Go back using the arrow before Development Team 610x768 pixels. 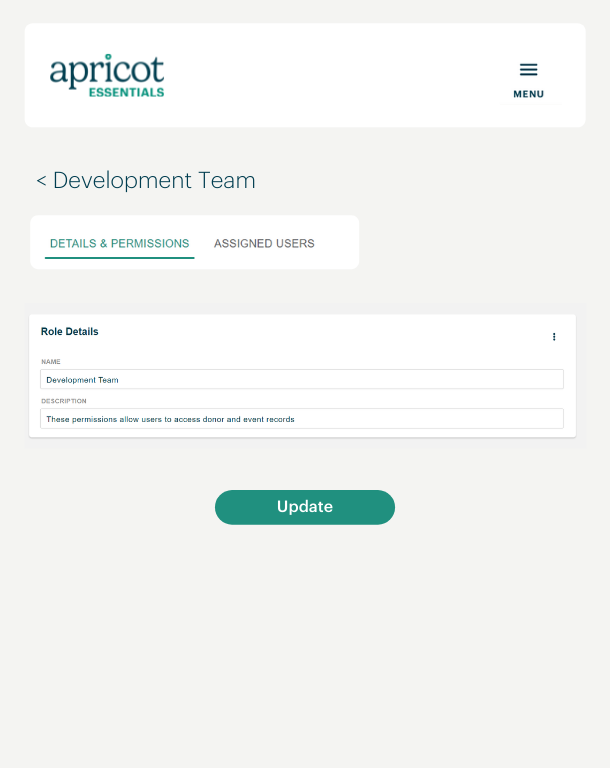click(41, 181)
